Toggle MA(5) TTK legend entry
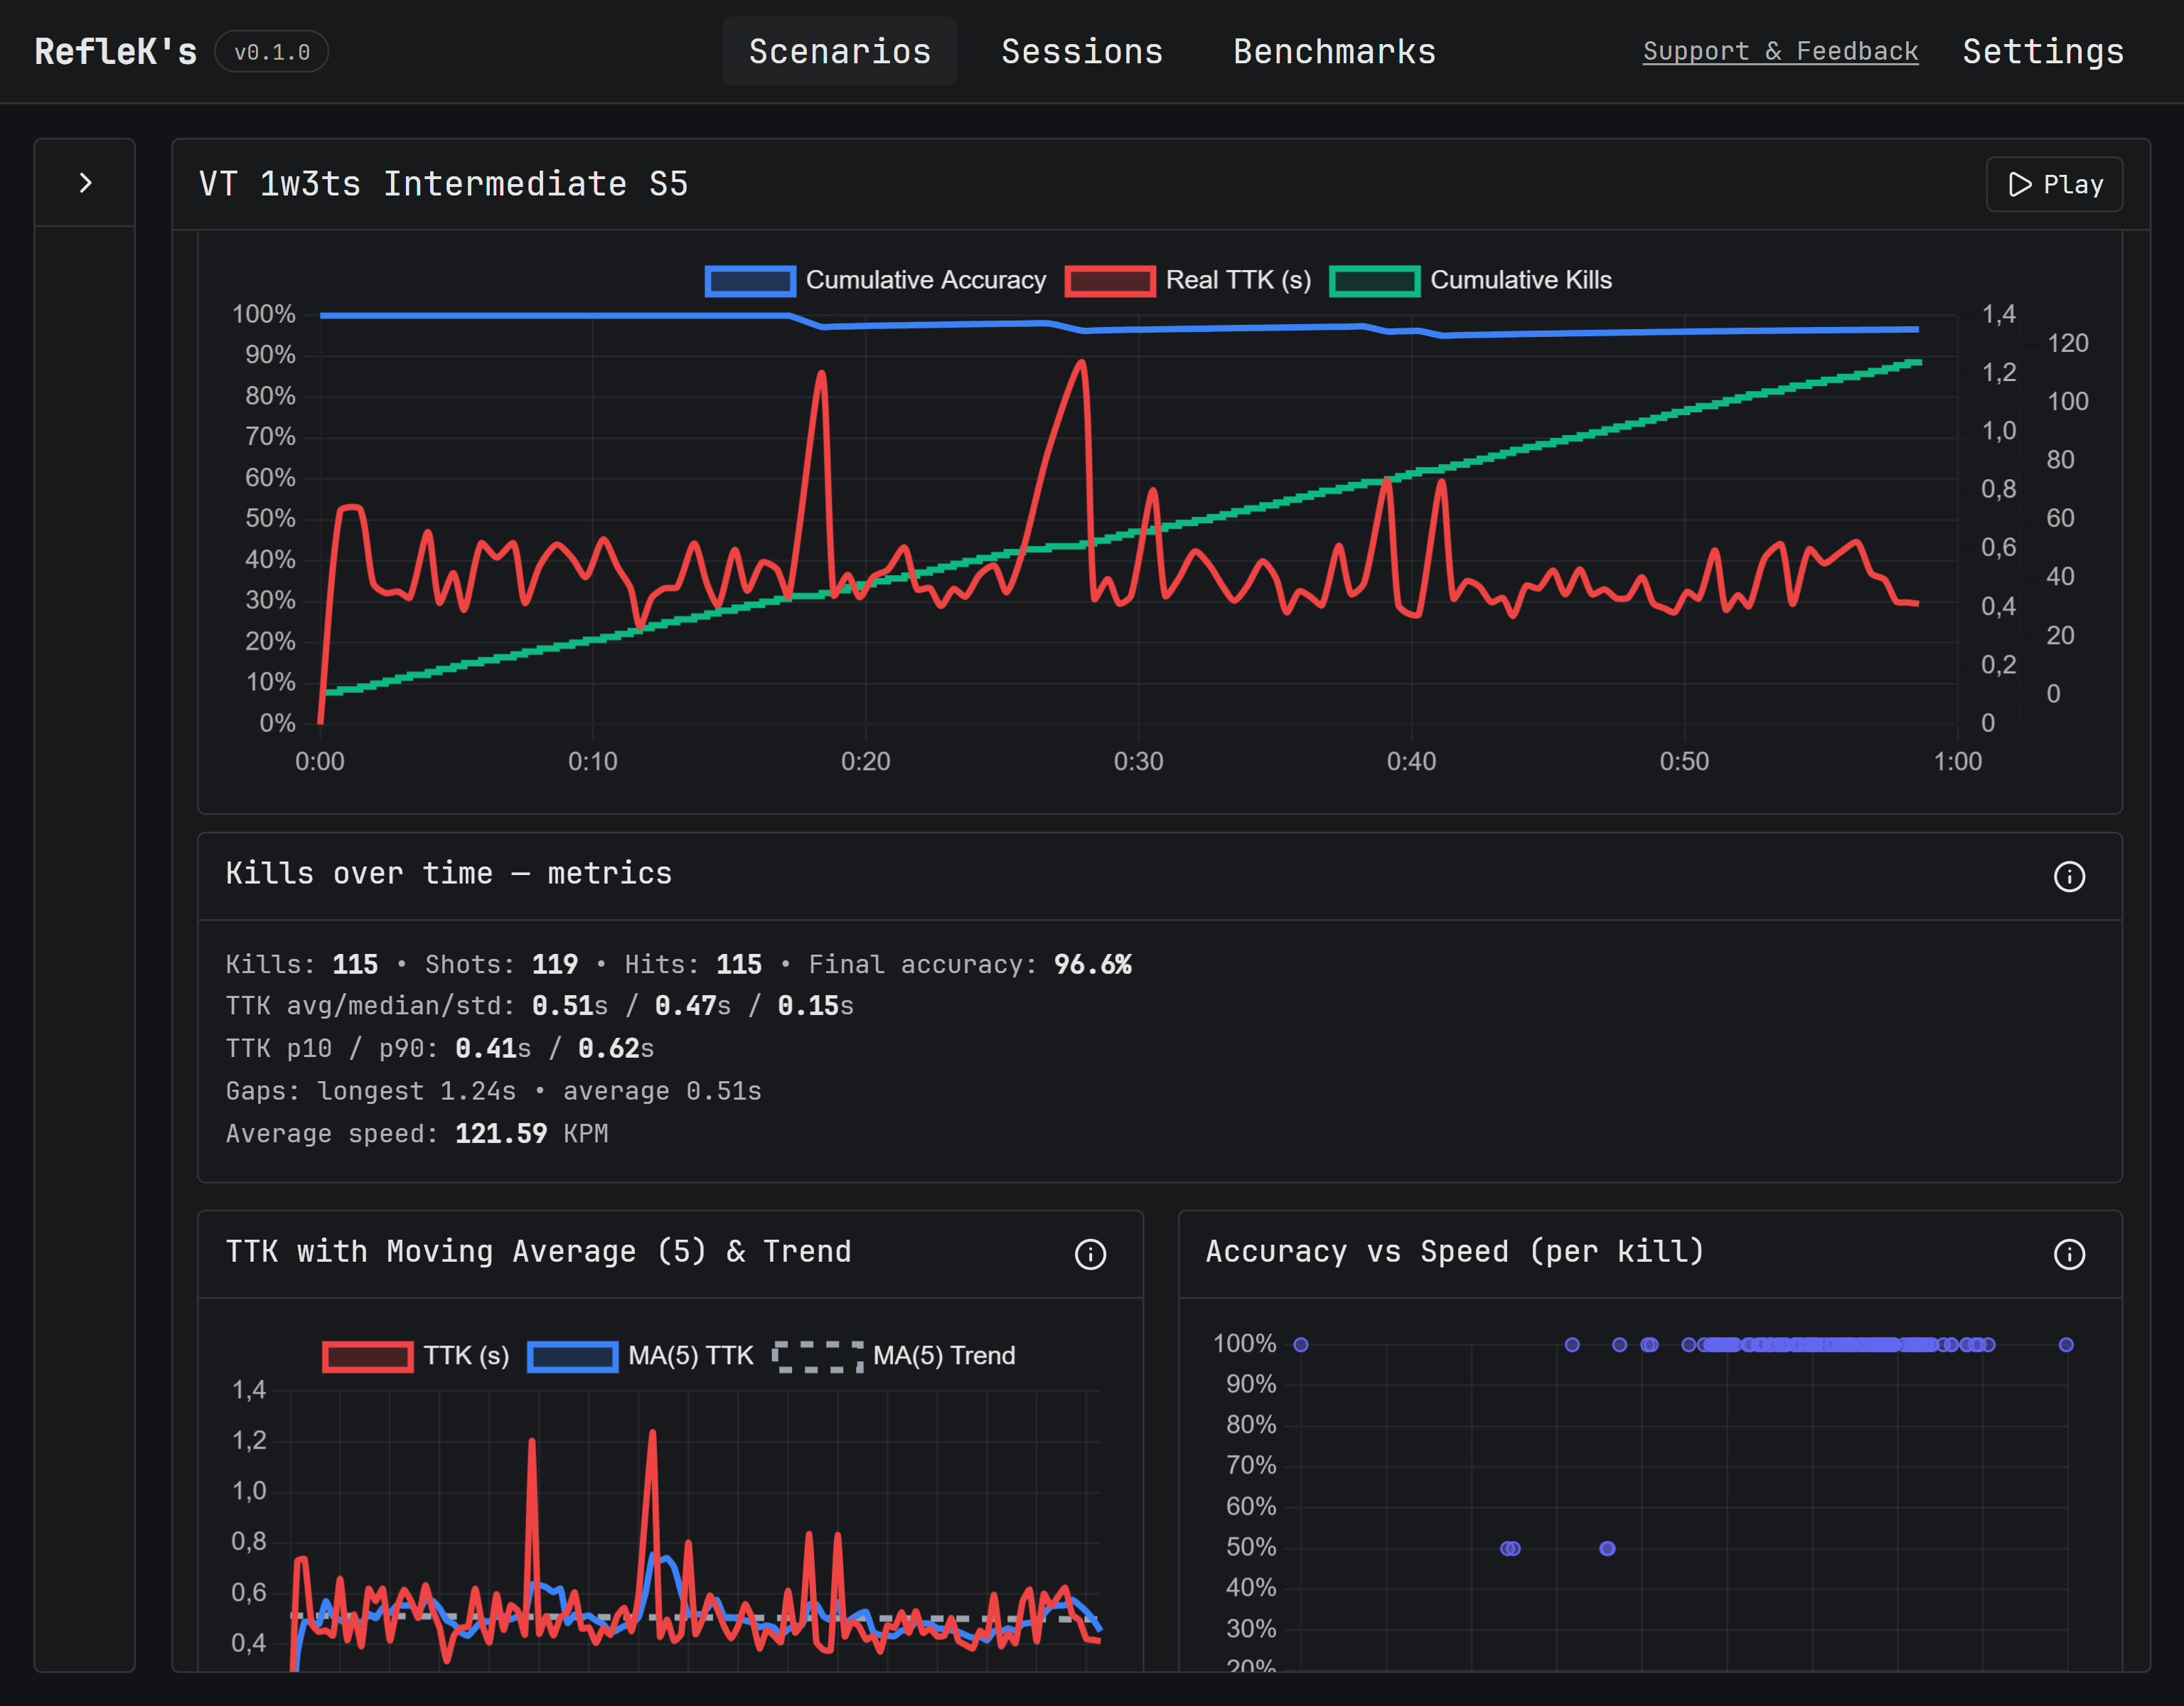This screenshot has width=2184, height=1706. coord(690,1356)
